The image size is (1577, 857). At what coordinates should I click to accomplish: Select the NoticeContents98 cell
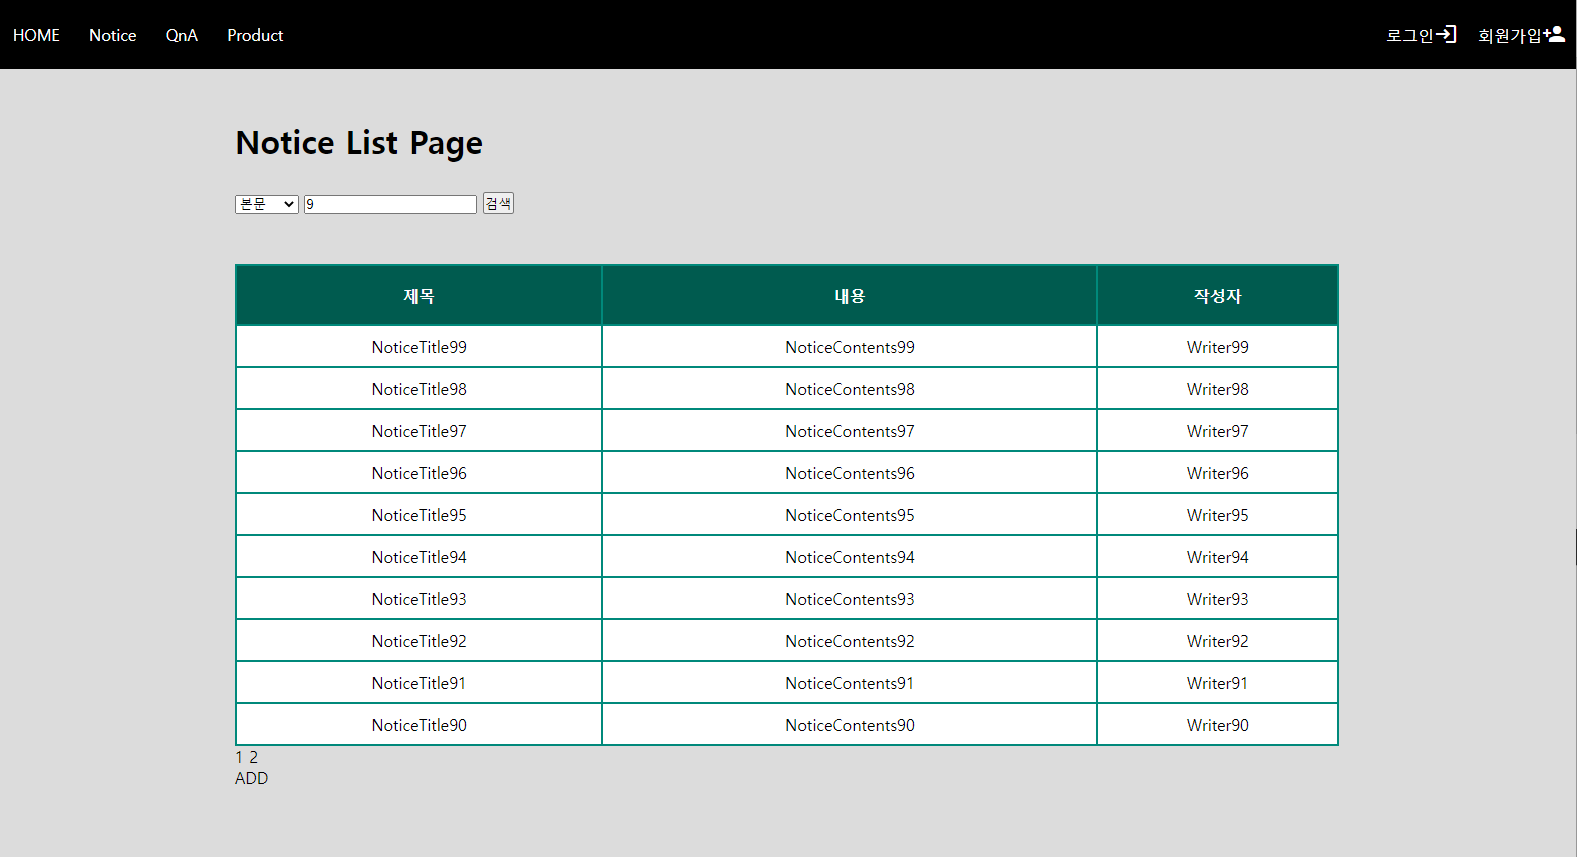(x=849, y=389)
